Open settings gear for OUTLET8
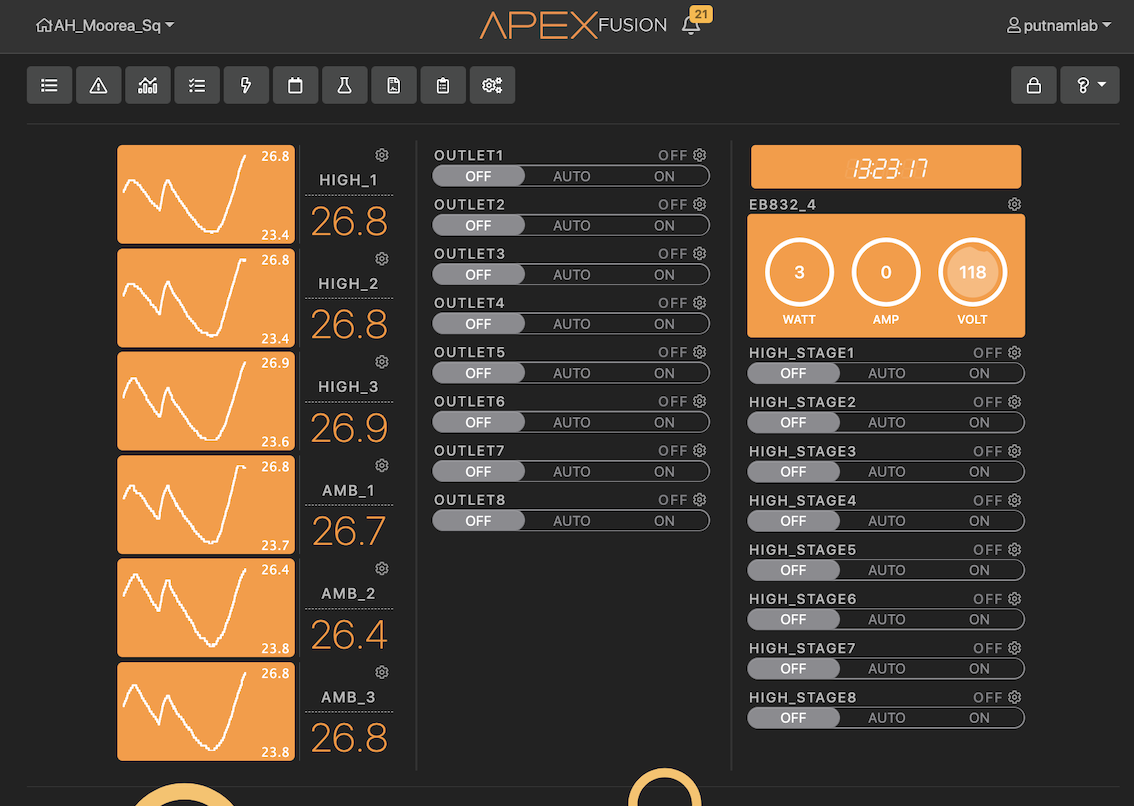This screenshot has width=1134, height=806. click(x=699, y=499)
